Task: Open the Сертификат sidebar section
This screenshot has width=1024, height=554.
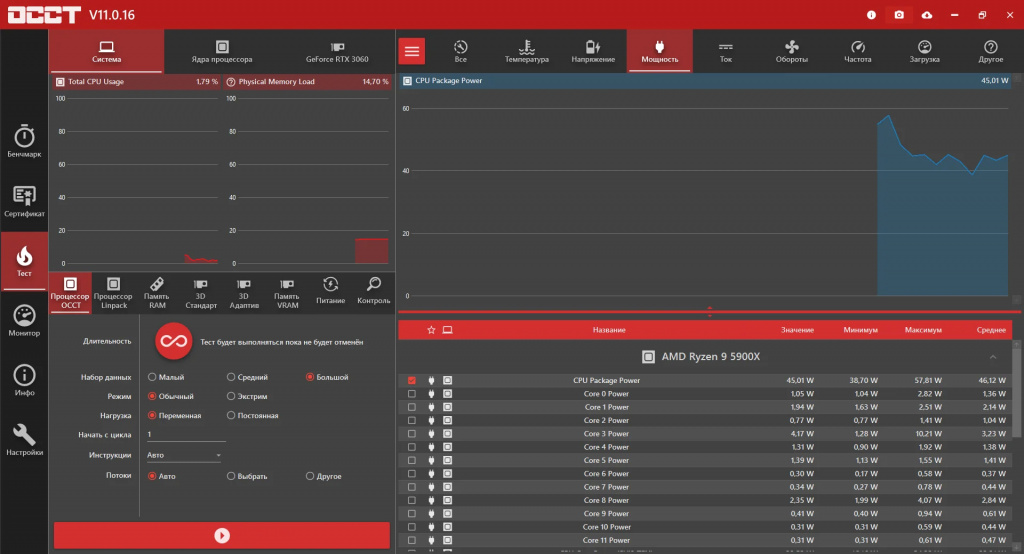Action: click(x=24, y=201)
